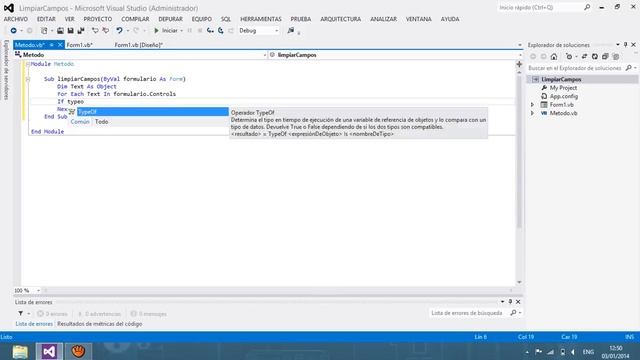Click the Home icon in Solution Explorer
Viewport: 640px width, 360px height.
[x=554, y=57]
